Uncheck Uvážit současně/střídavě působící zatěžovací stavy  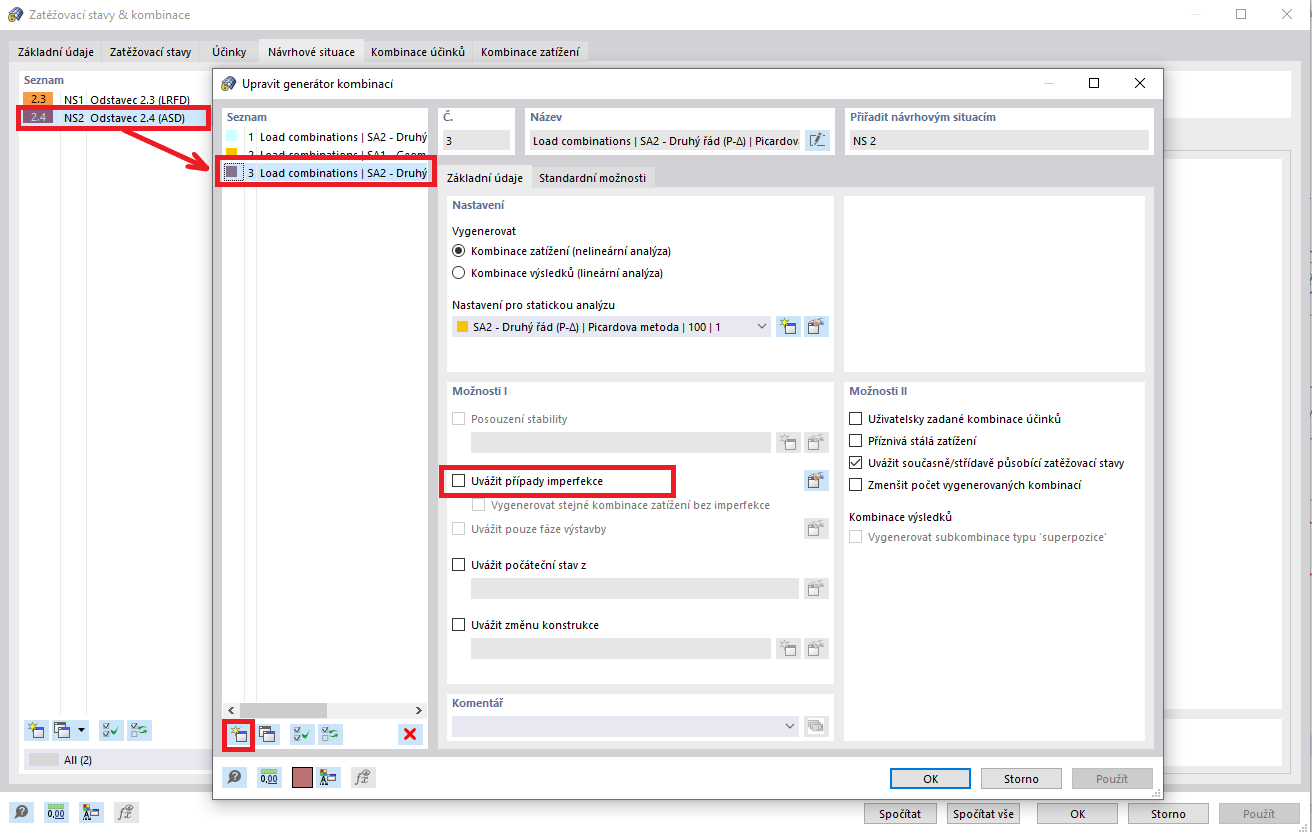coord(855,463)
